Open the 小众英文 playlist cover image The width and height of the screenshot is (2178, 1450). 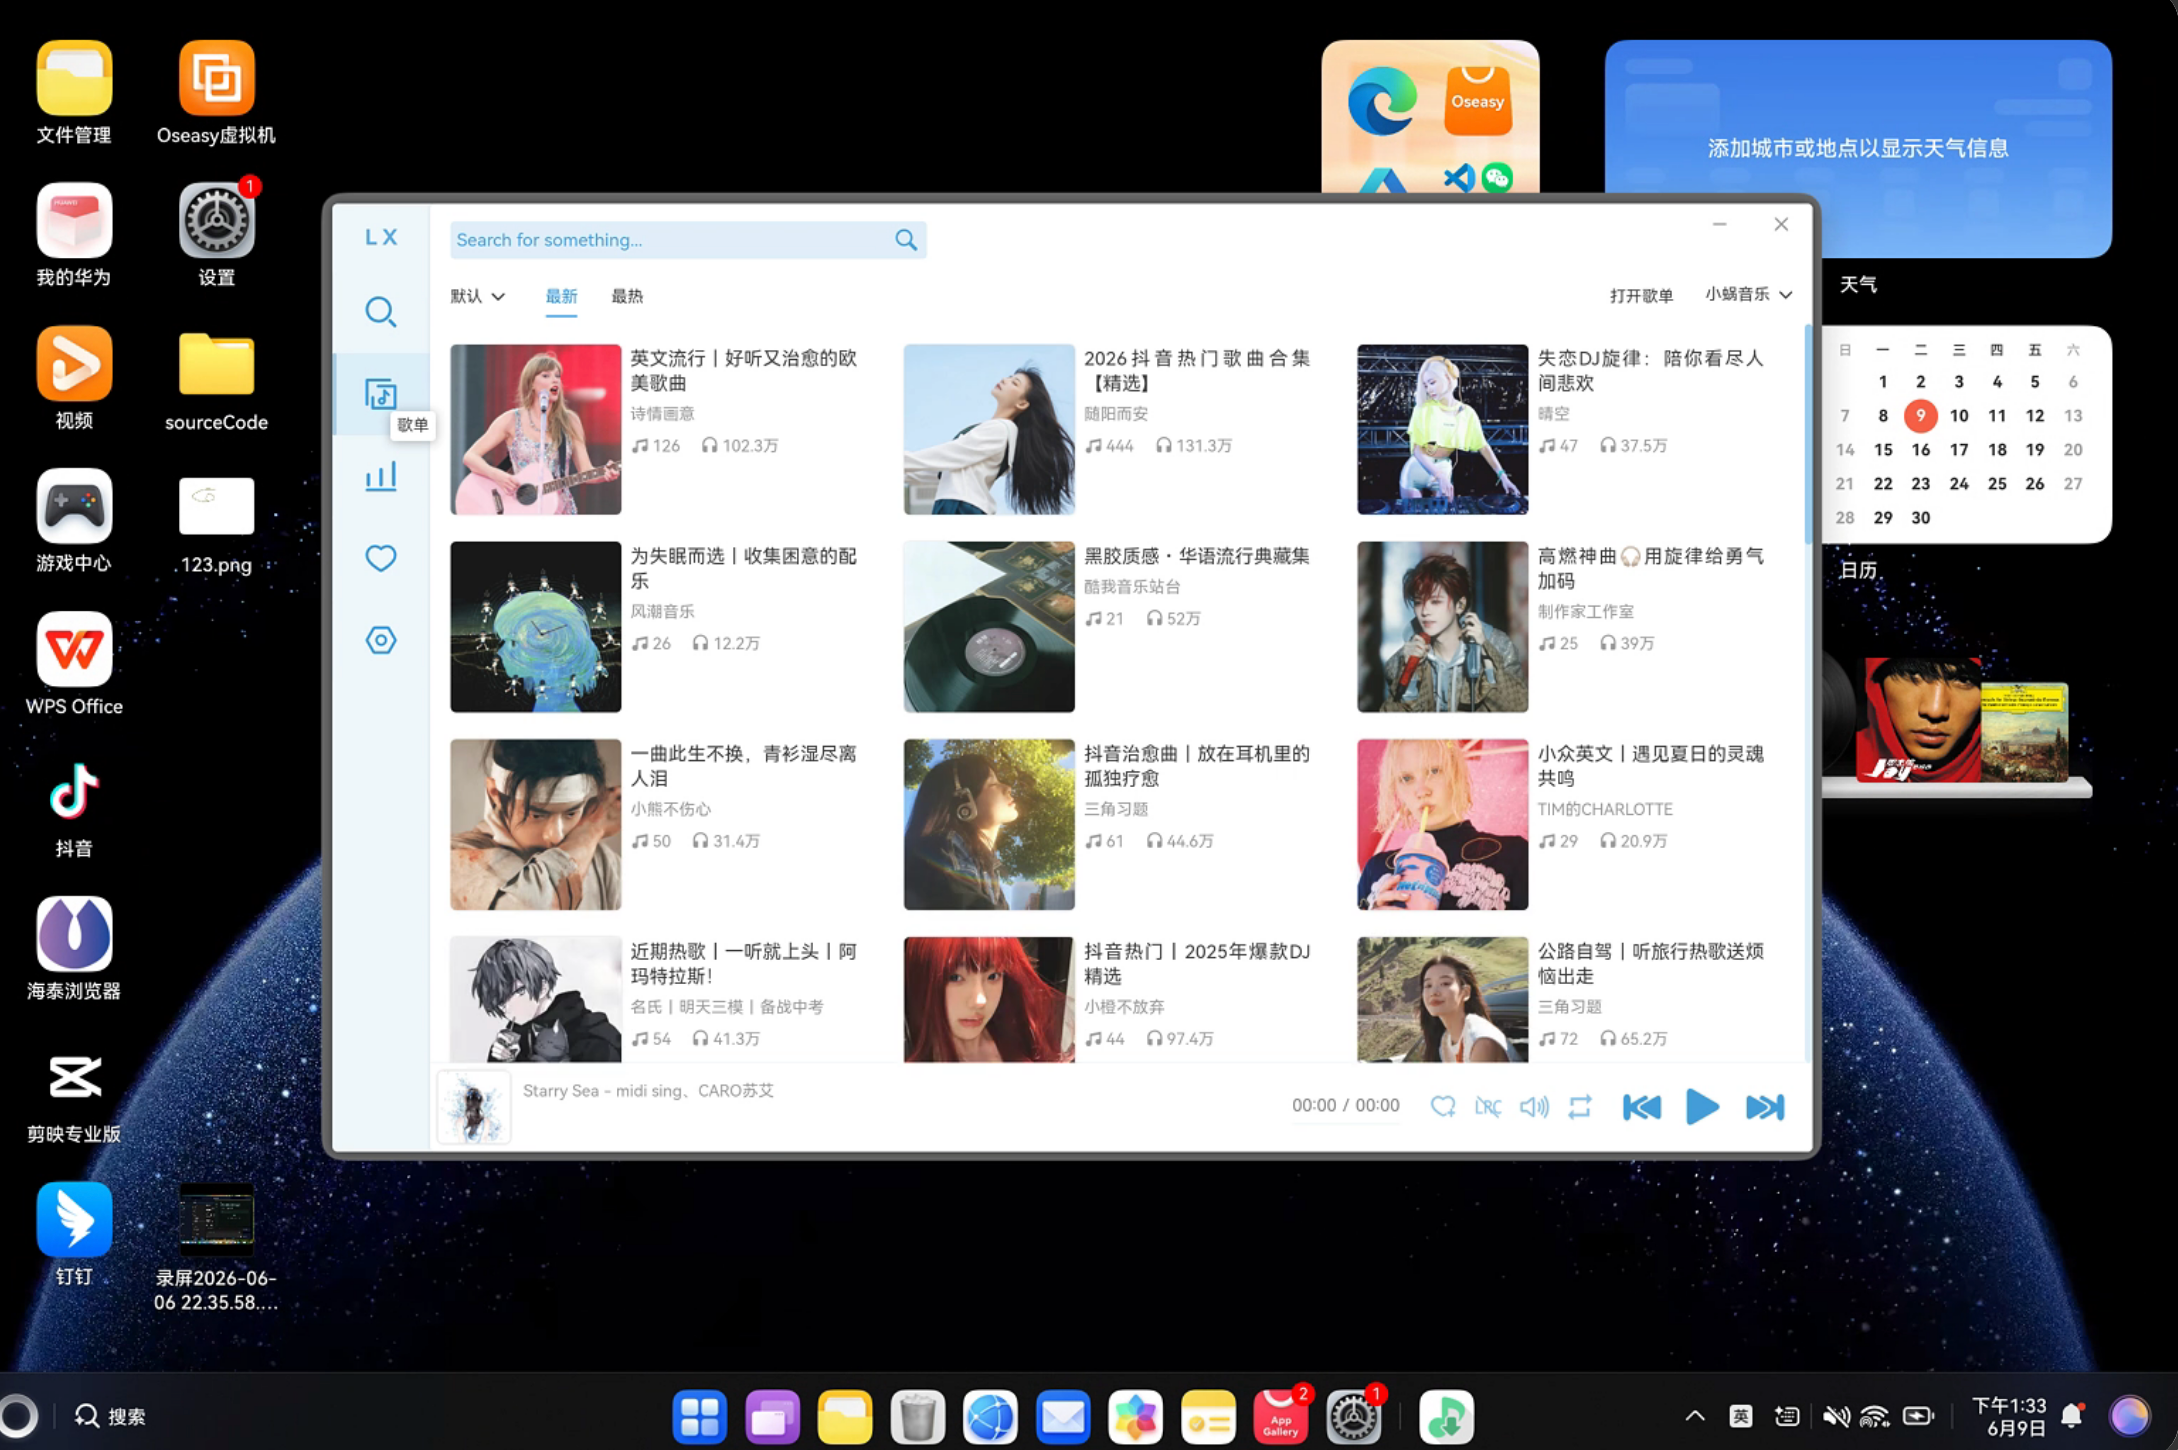[x=1442, y=824]
